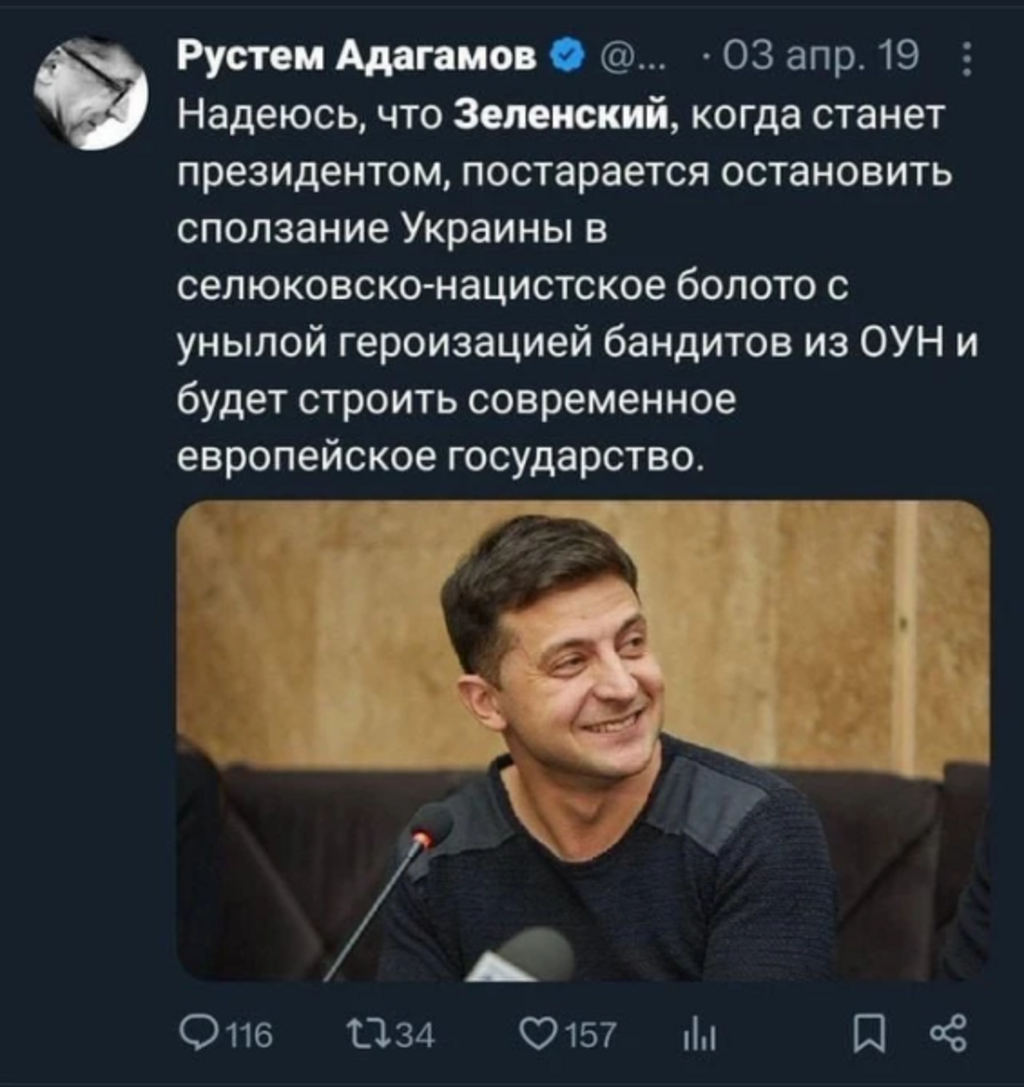Open the attached photo of smiling man
The height and width of the screenshot is (1087, 1024).
click(583, 740)
